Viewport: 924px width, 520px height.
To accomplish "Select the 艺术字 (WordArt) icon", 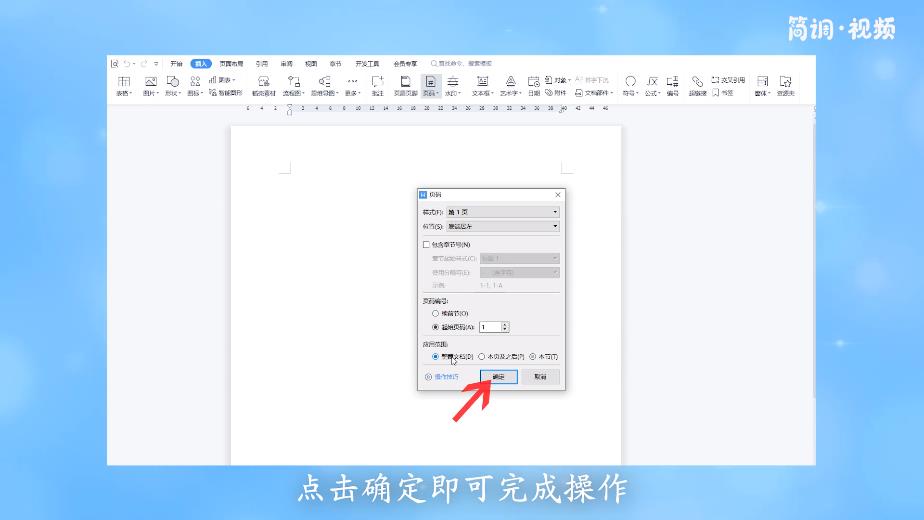I will [x=510, y=84].
